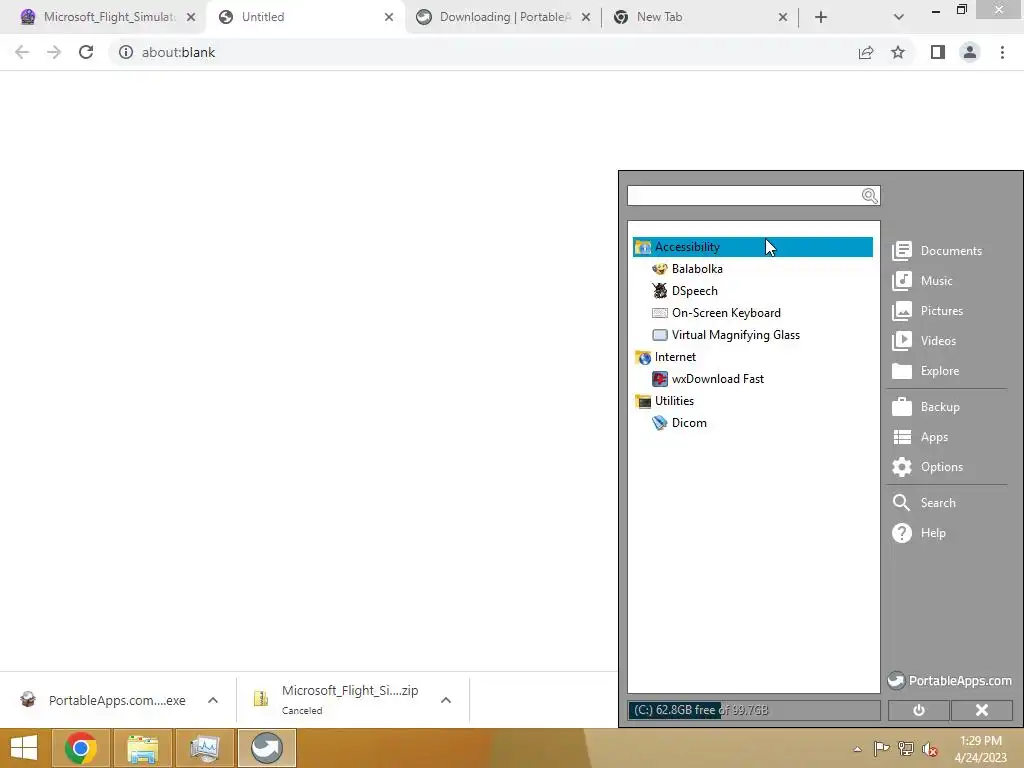Open the Action Center flag icon
The width and height of the screenshot is (1024, 768).
(881, 749)
